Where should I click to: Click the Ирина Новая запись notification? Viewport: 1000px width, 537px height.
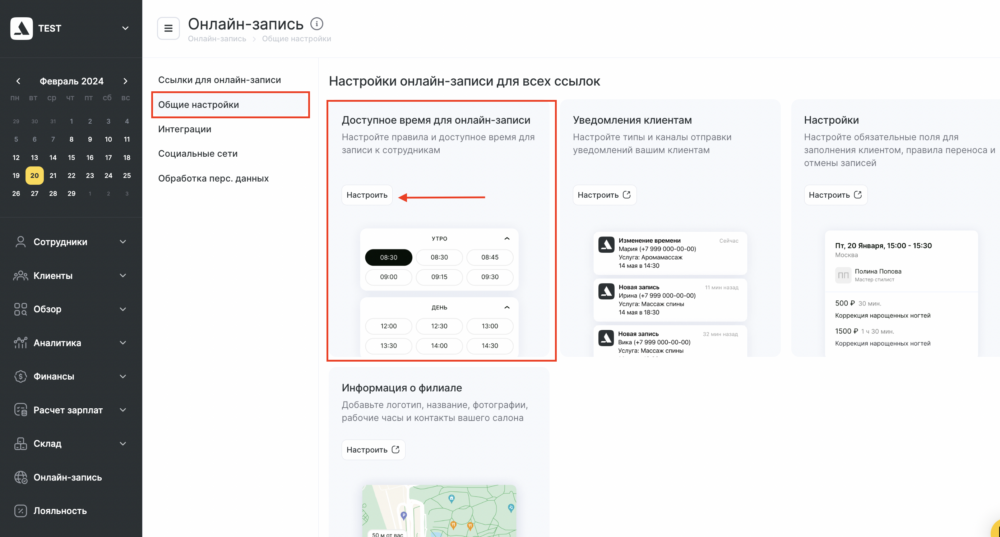click(670, 300)
